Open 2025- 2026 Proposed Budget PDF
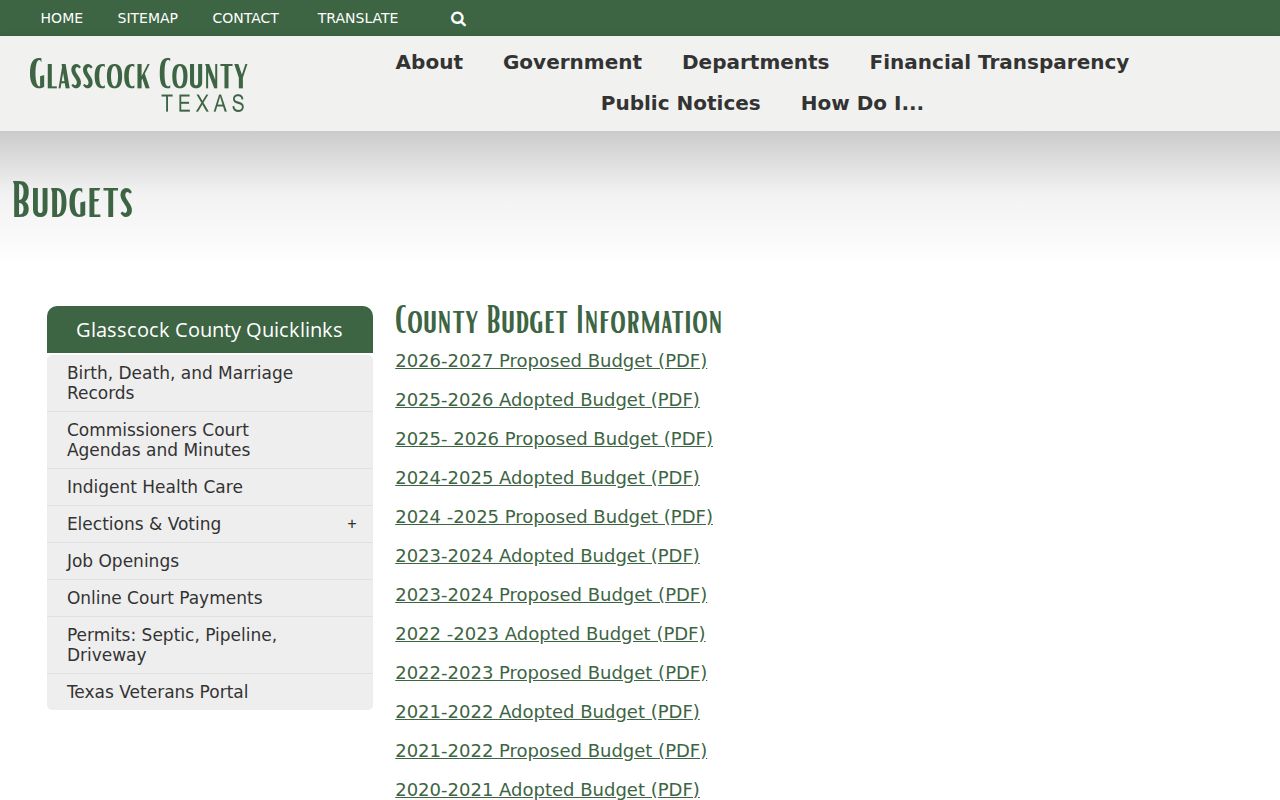The height and width of the screenshot is (800, 1280). click(x=554, y=439)
